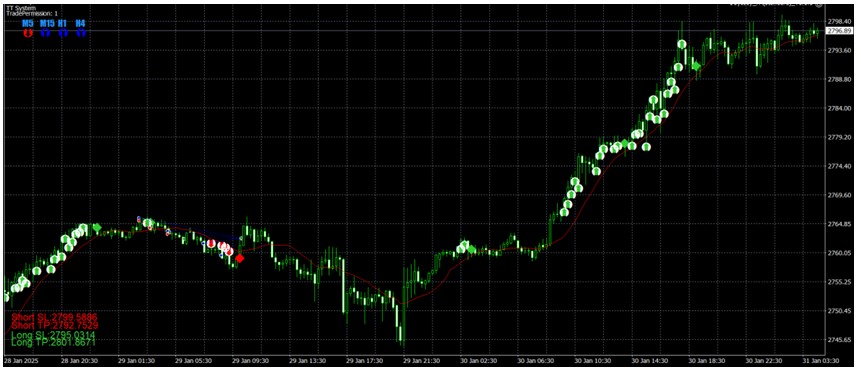This screenshot has width=861, height=374.
Task: Select the M15 timeframe label
Action: [x=47, y=23]
